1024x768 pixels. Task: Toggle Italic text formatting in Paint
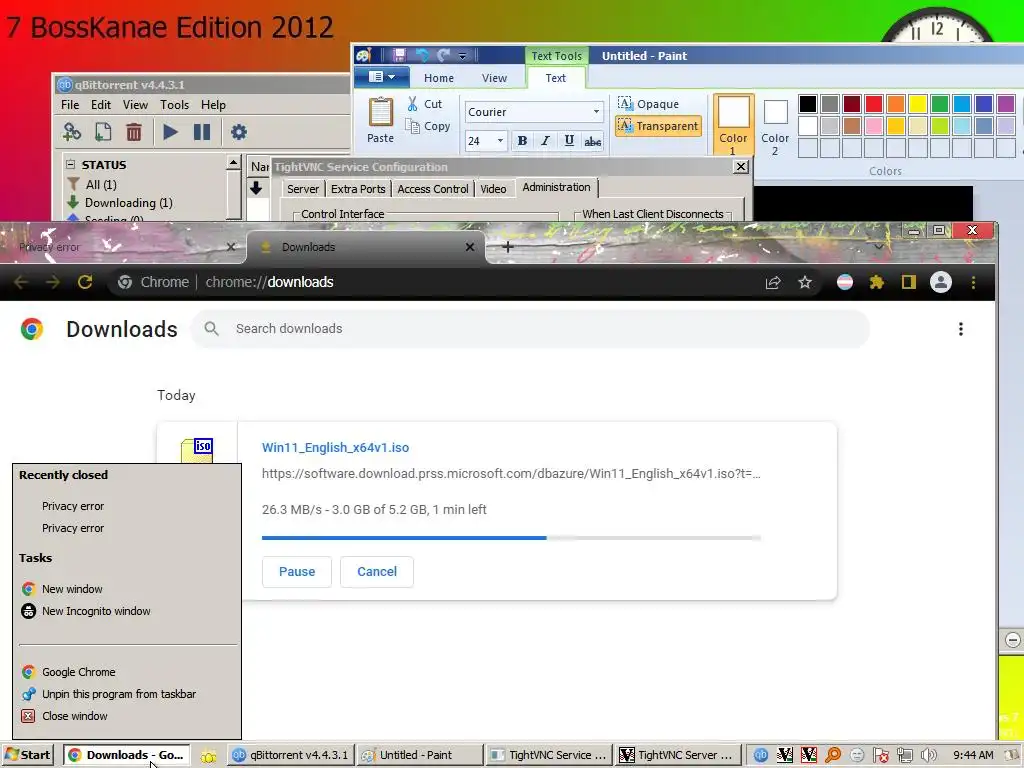pos(545,140)
